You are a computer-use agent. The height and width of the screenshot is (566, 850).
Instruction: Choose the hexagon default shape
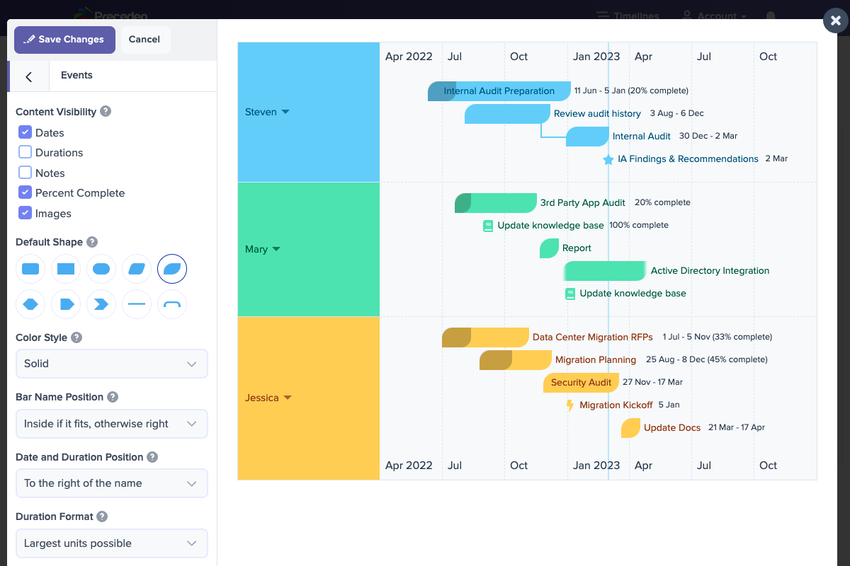[x=31, y=303]
